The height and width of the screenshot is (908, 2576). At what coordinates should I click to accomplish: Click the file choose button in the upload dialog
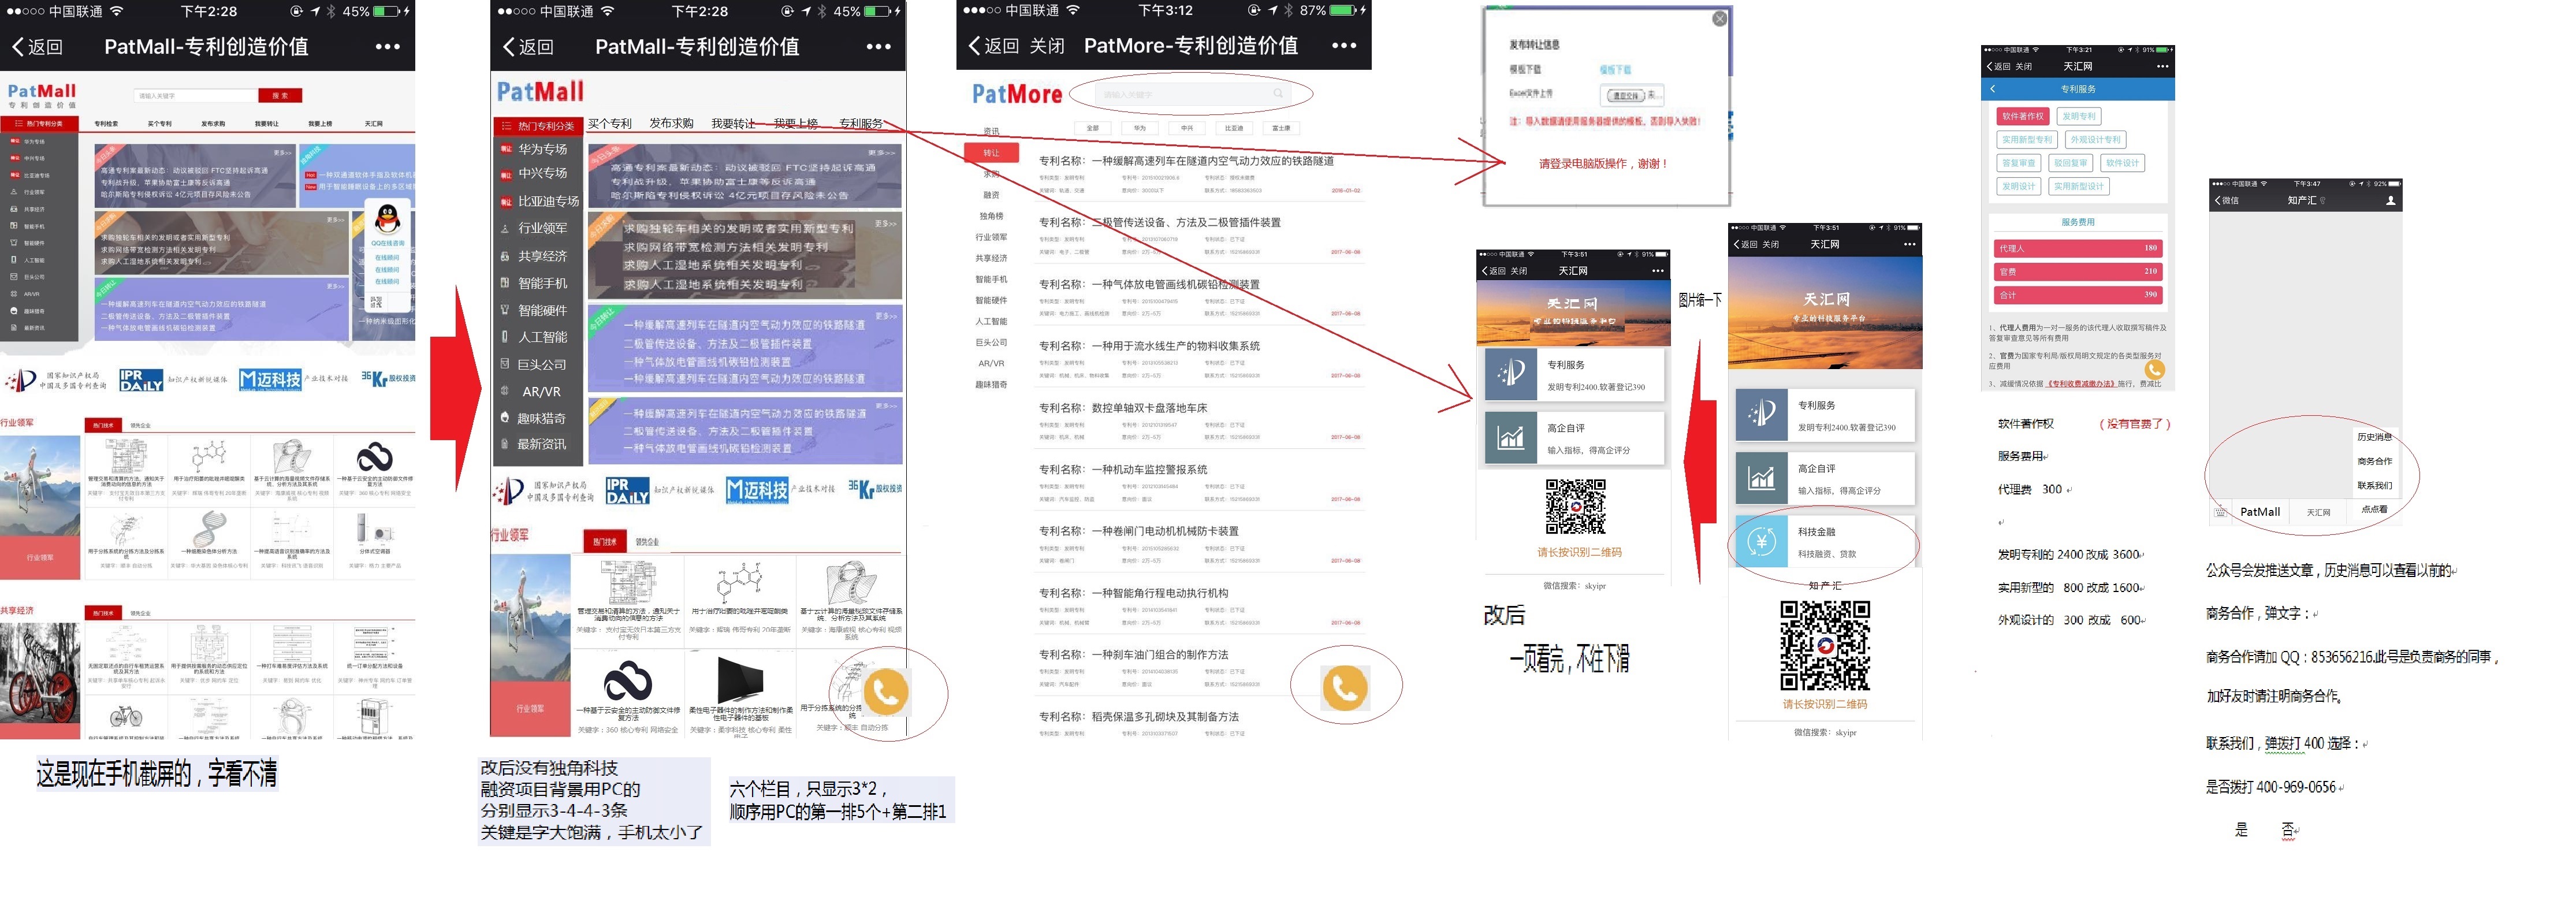[x=1625, y=95]
